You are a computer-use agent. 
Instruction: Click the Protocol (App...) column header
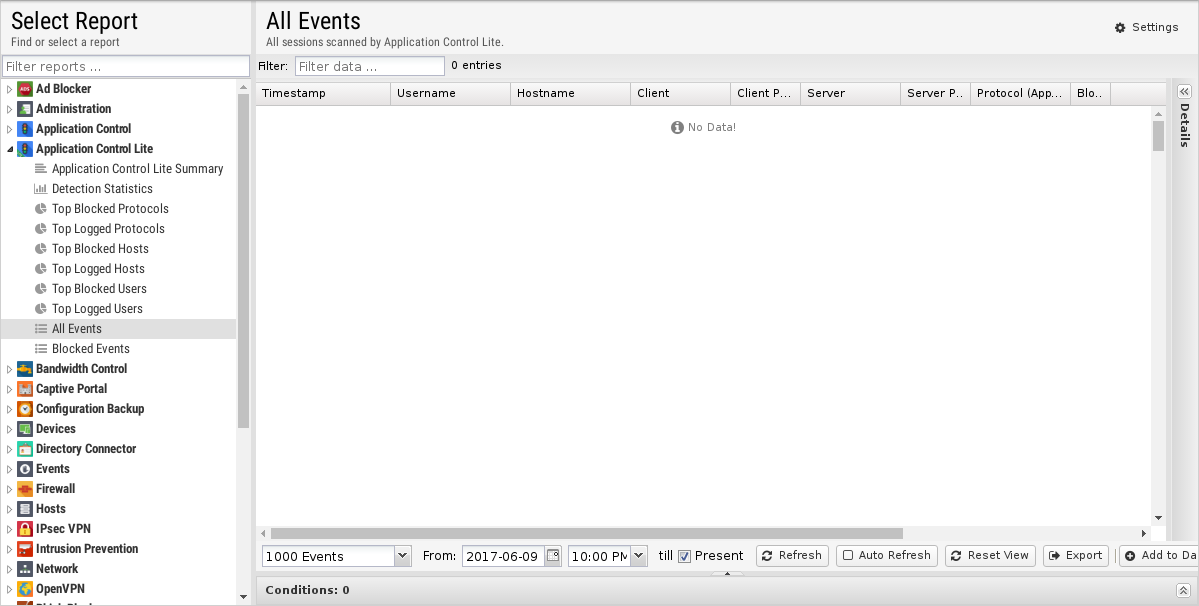coord(1020,93)
